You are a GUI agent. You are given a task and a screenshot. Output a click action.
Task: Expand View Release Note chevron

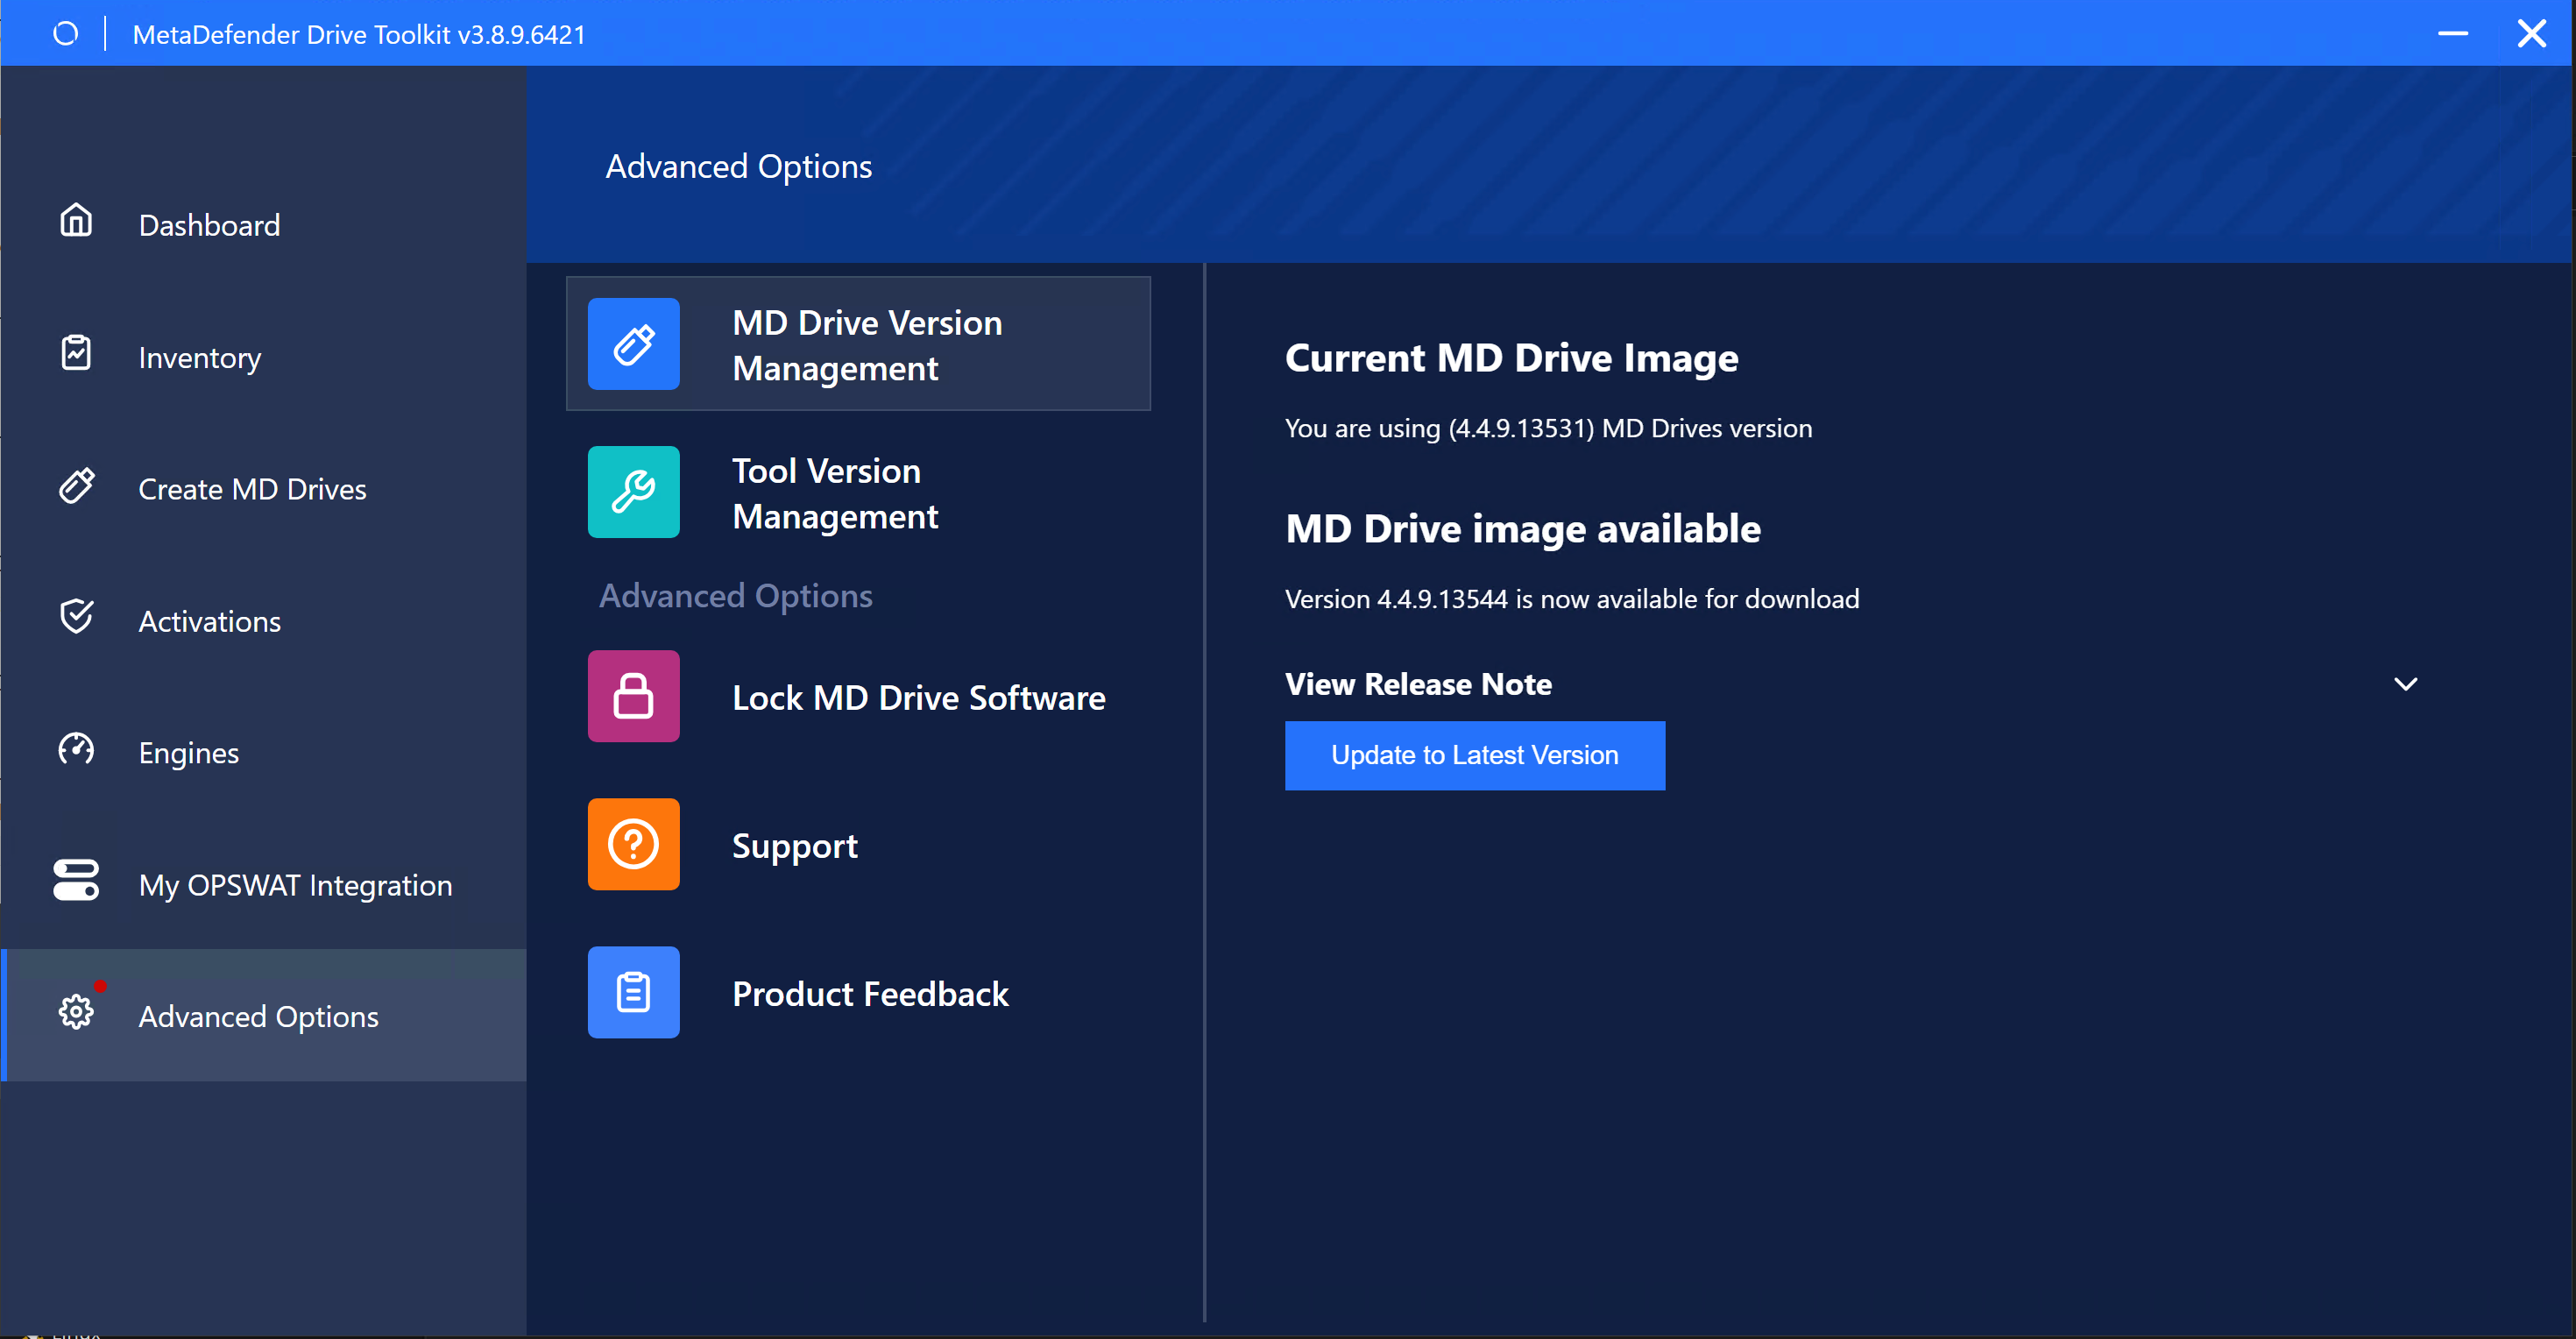(2406, 684)
